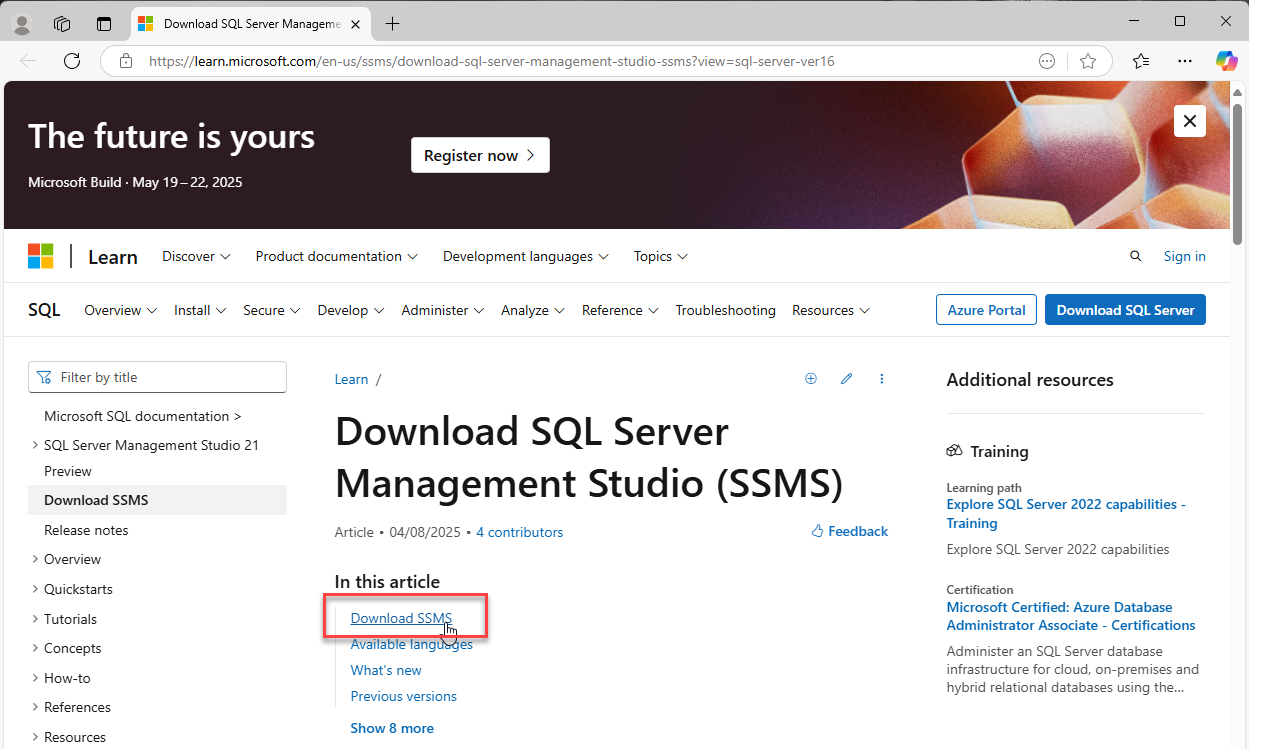Open the search magnifier icon
This screenshot has height=749, width=1272.
[x=1135, y=256]
